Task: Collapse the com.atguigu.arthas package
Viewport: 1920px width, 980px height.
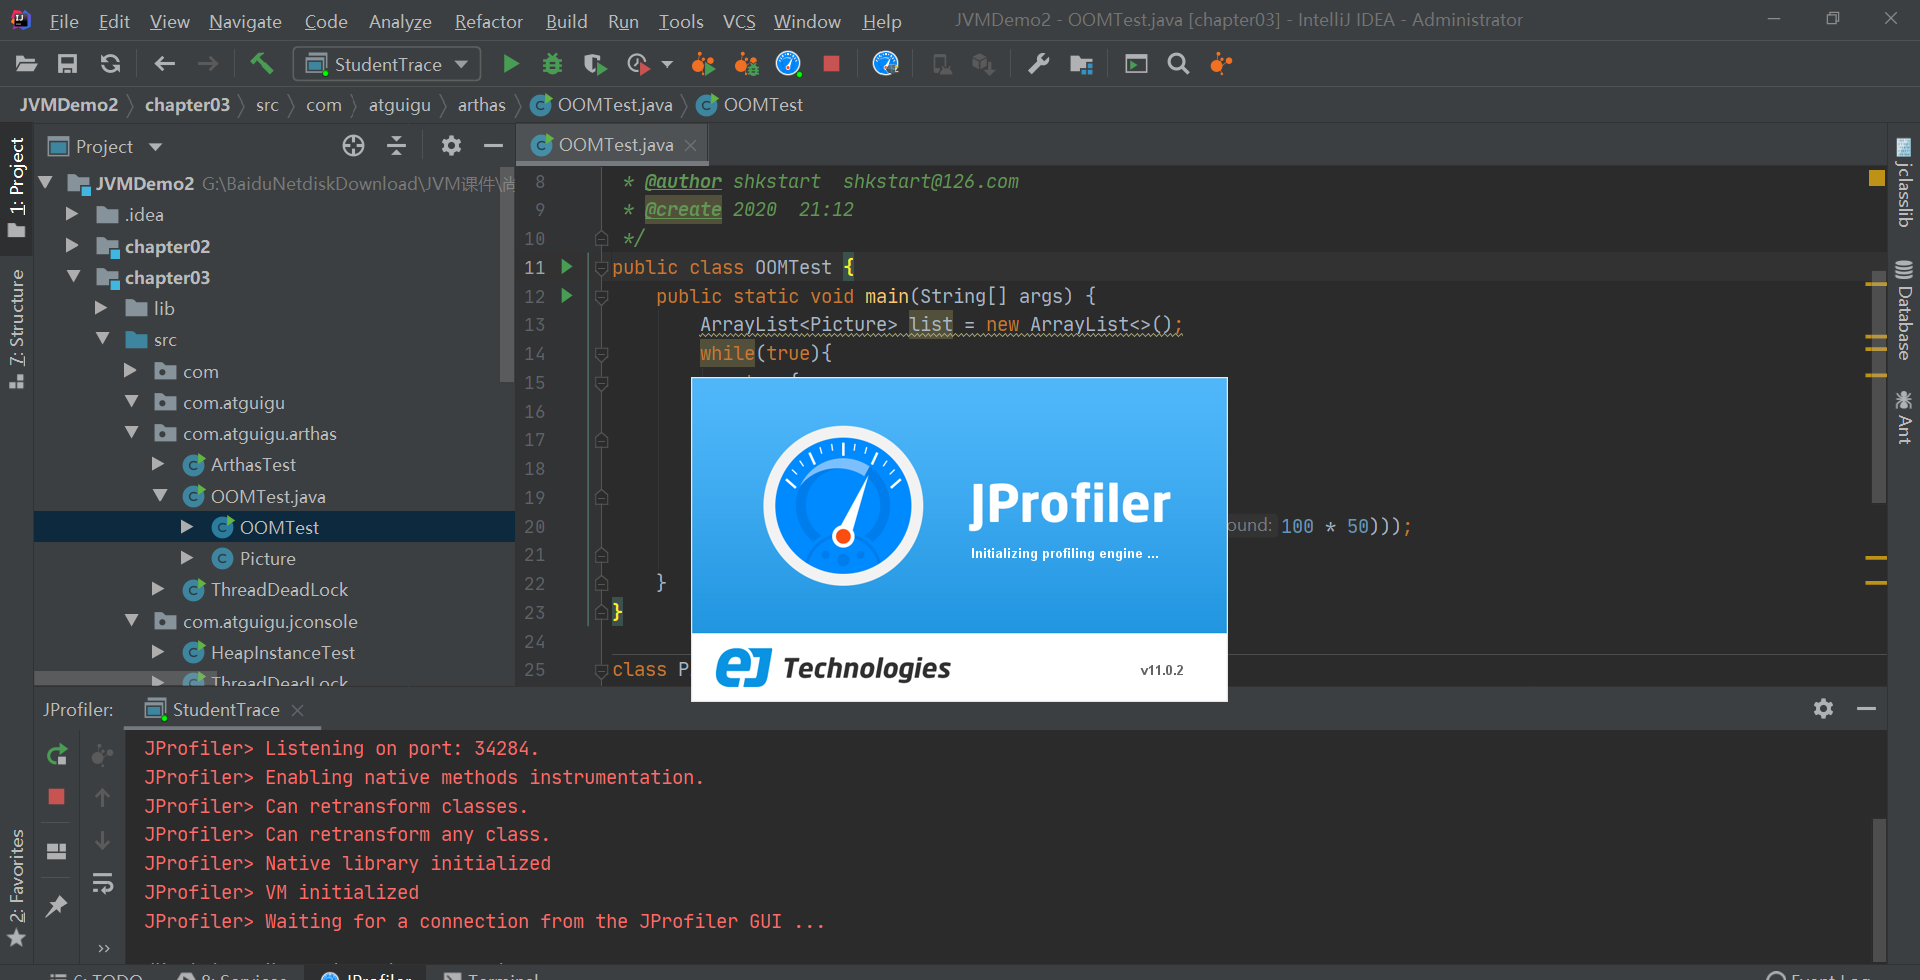Action: (132, 433)
